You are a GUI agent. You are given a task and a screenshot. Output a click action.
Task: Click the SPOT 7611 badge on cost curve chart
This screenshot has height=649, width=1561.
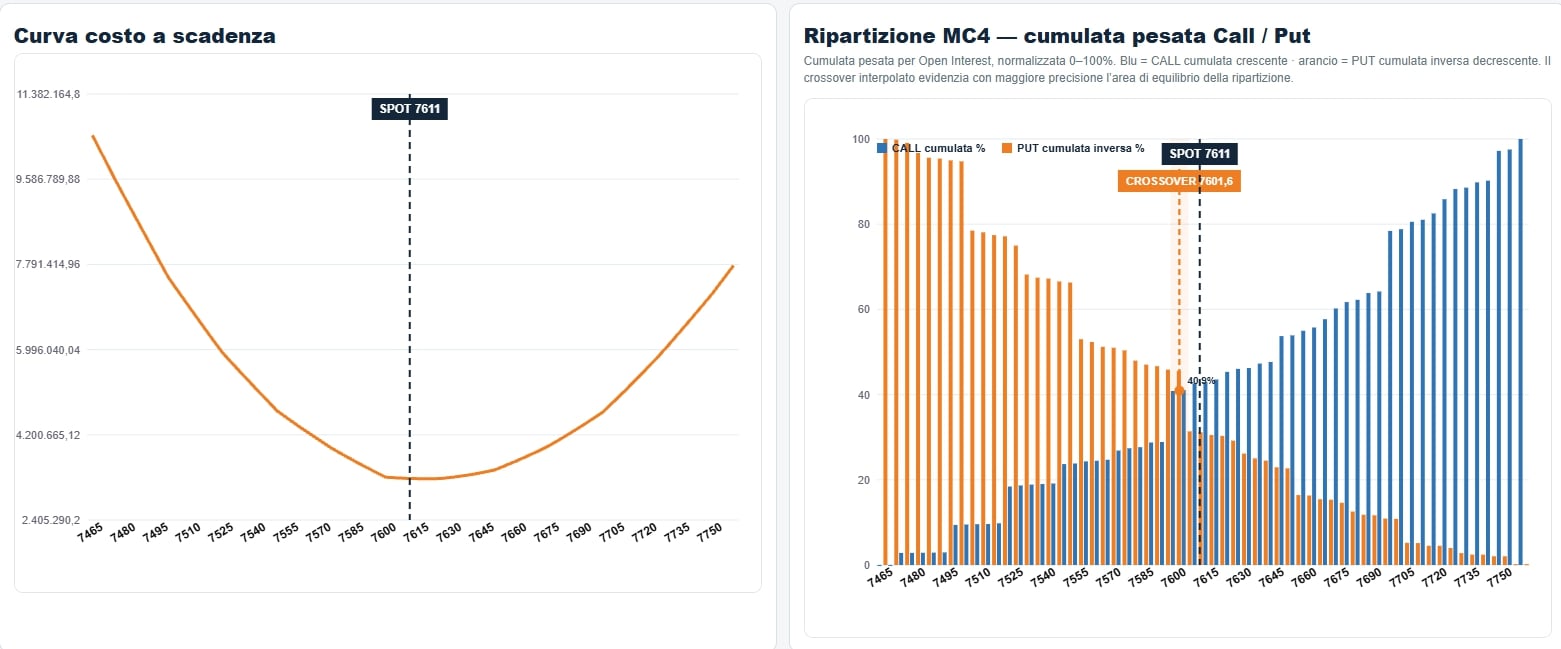pos(409,108)
